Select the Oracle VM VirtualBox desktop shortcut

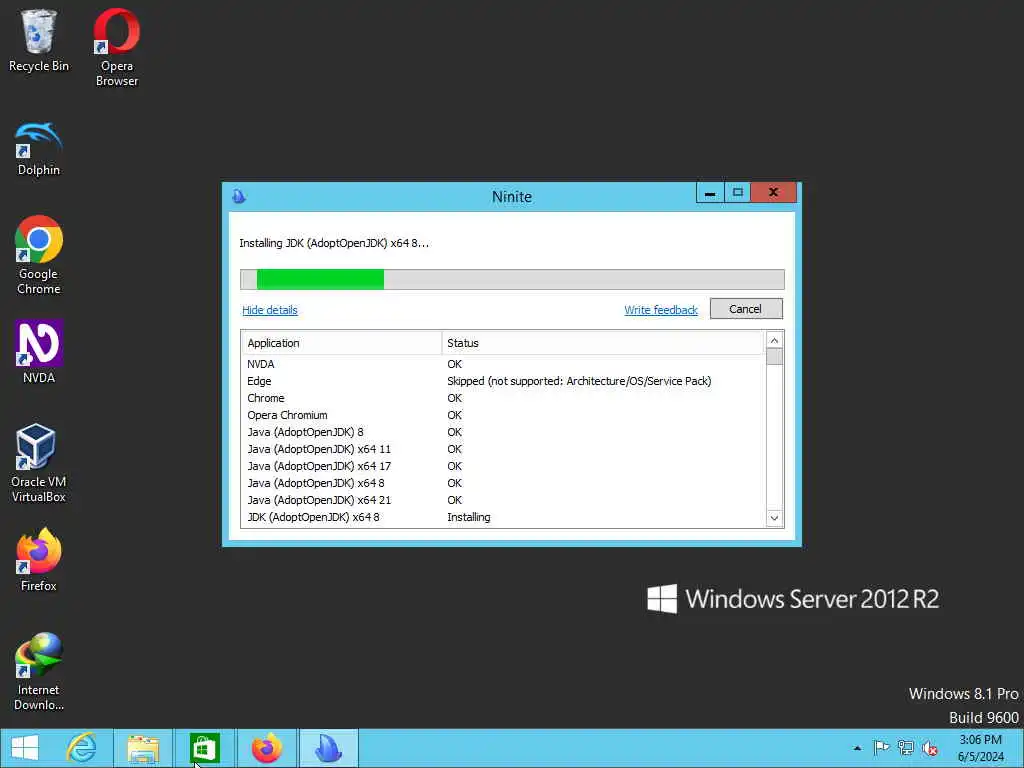click(x=39, y=463)
